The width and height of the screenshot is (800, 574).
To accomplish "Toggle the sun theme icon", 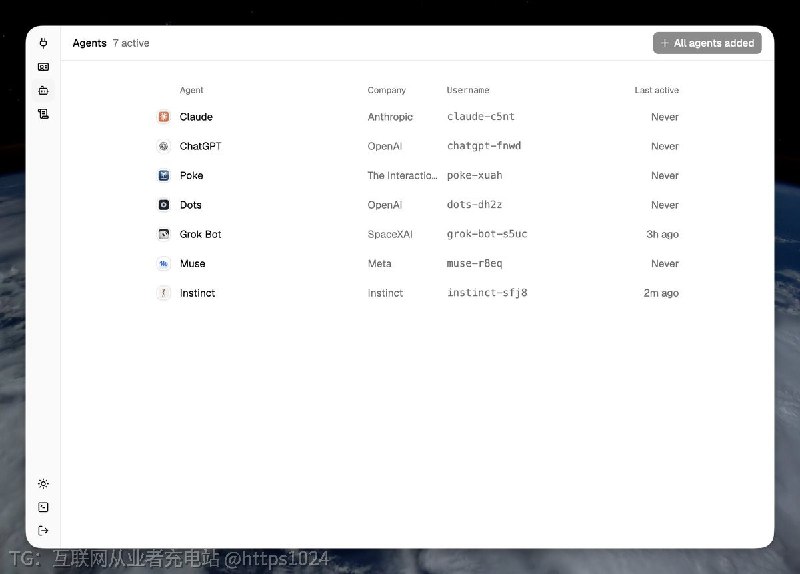I will click(x=43, y=483).
